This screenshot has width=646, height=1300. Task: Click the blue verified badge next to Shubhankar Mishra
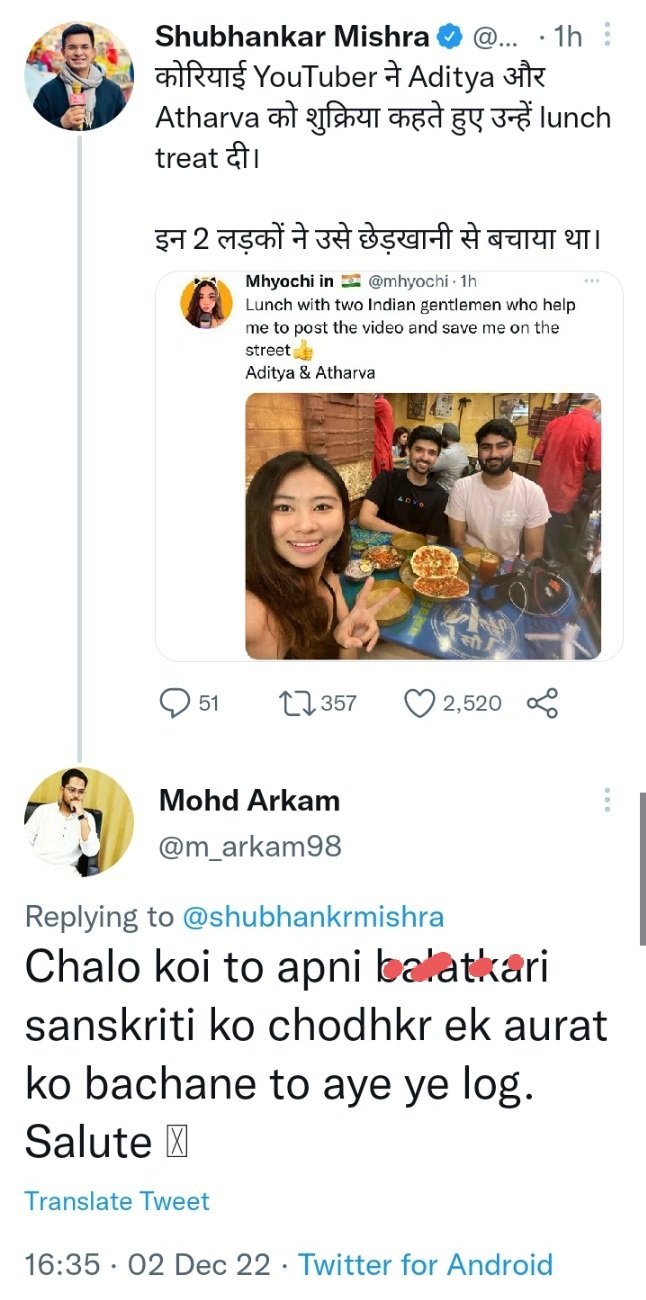click(451, 37)
